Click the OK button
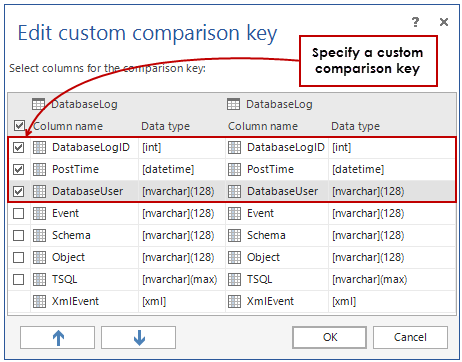This screenshot has width=462, height=362. (x=329, y=337)
